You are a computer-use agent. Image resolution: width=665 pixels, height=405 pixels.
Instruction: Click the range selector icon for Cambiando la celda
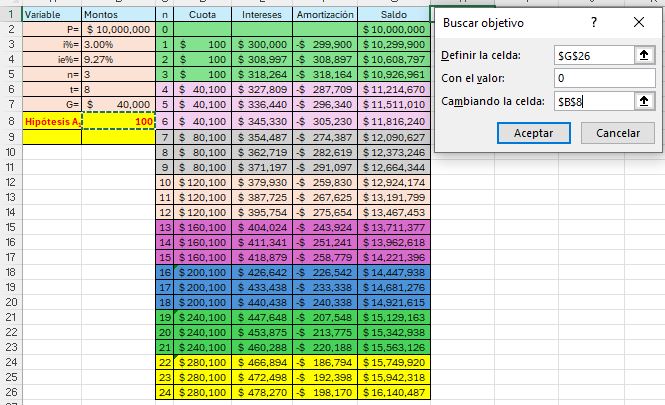point(643,100)
